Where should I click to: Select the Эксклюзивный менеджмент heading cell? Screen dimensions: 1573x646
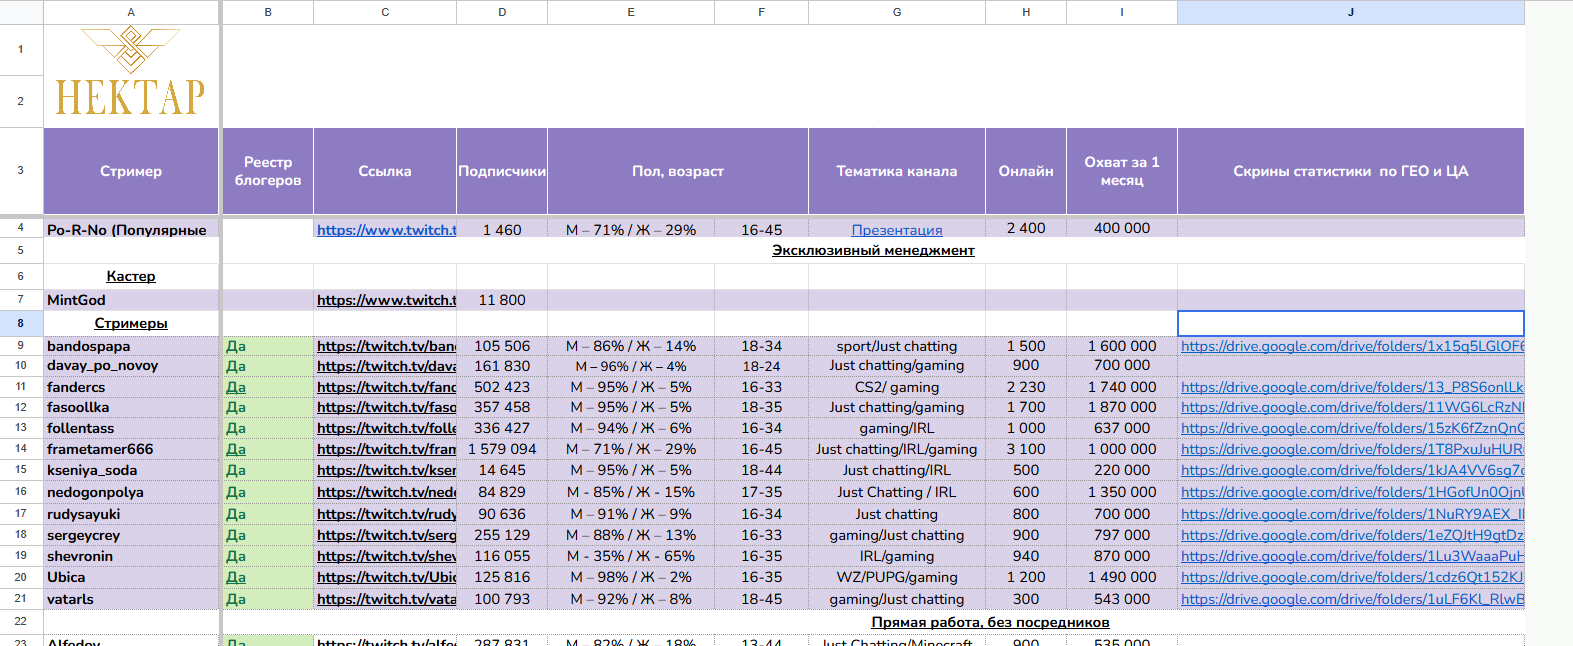click(873, 250)
